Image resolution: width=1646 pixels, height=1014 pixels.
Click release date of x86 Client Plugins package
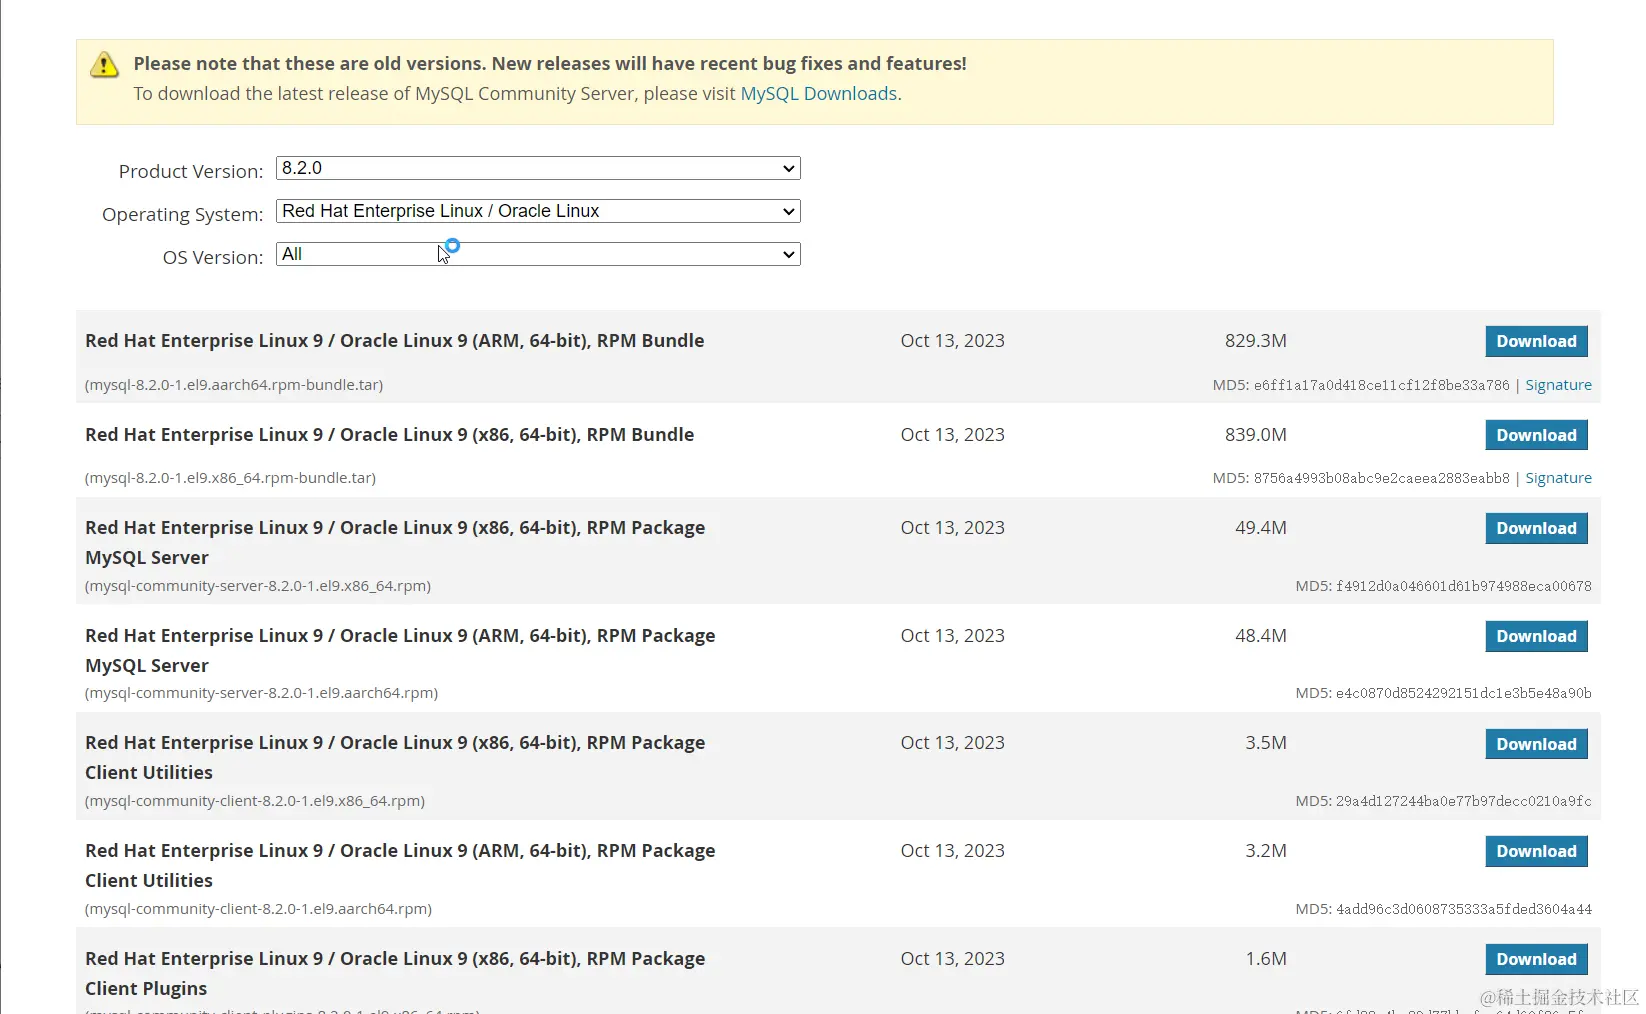coord(952,959)
